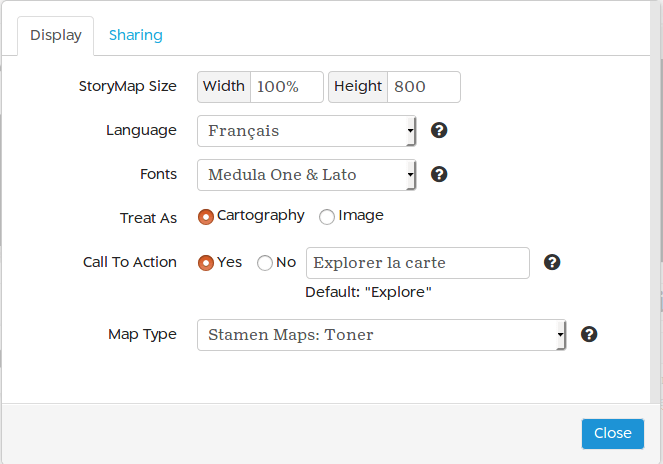663x464 pixels.
Task: Switch to the Display tab
Action: click(x=56, y=36)
